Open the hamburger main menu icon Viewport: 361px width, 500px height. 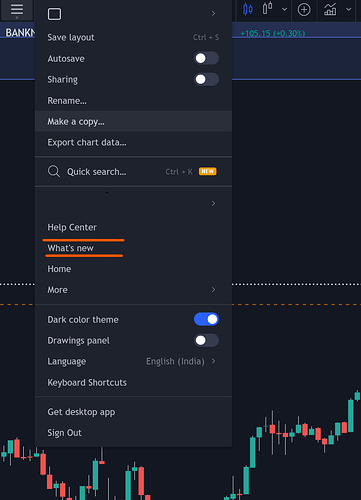[x=17, y=10]
